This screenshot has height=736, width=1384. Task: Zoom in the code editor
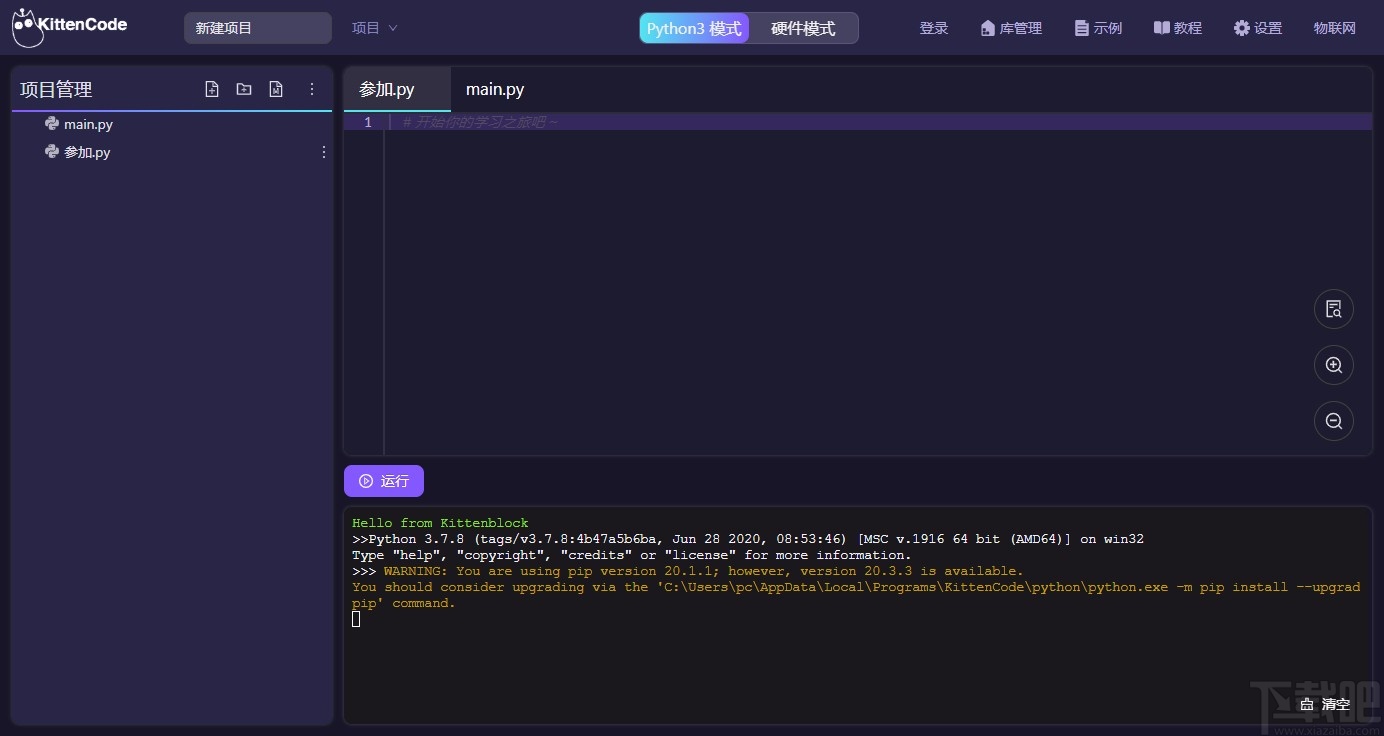[x=1334, y=365]
